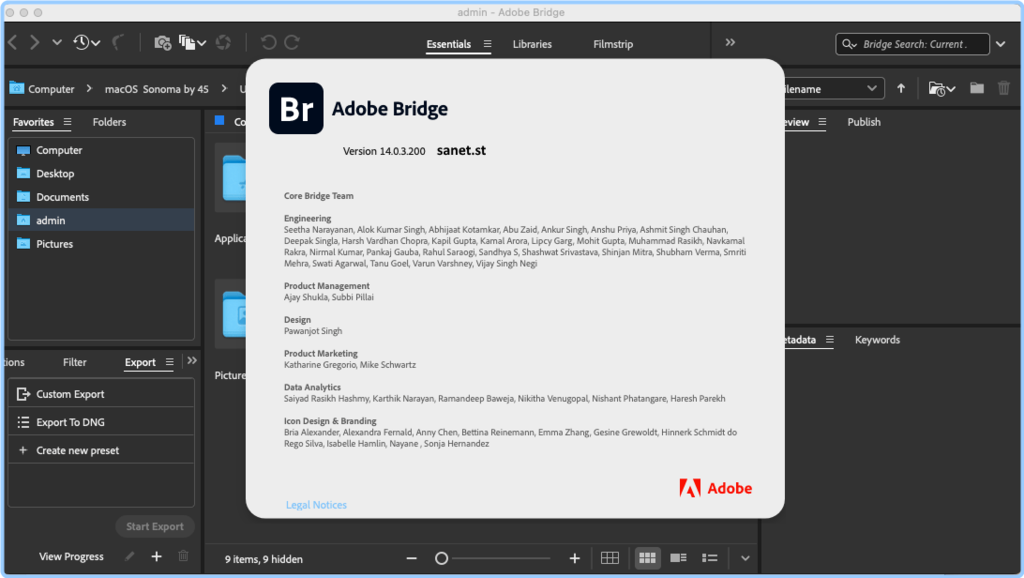Image resolution: width=1024 pixels, height=578 pixels.
Task: Add a new export preset with plus icon
Action: pyautogui.click(x=156, y=556)
